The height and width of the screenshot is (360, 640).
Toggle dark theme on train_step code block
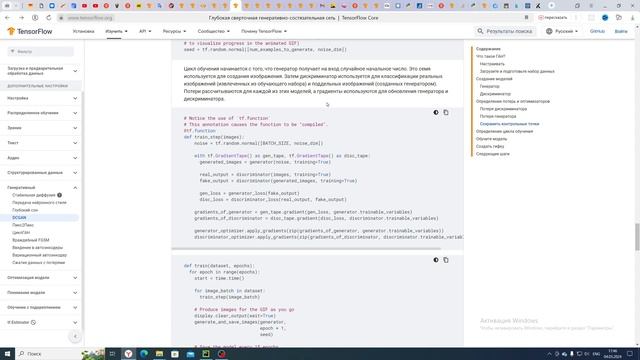coord(436,112)
